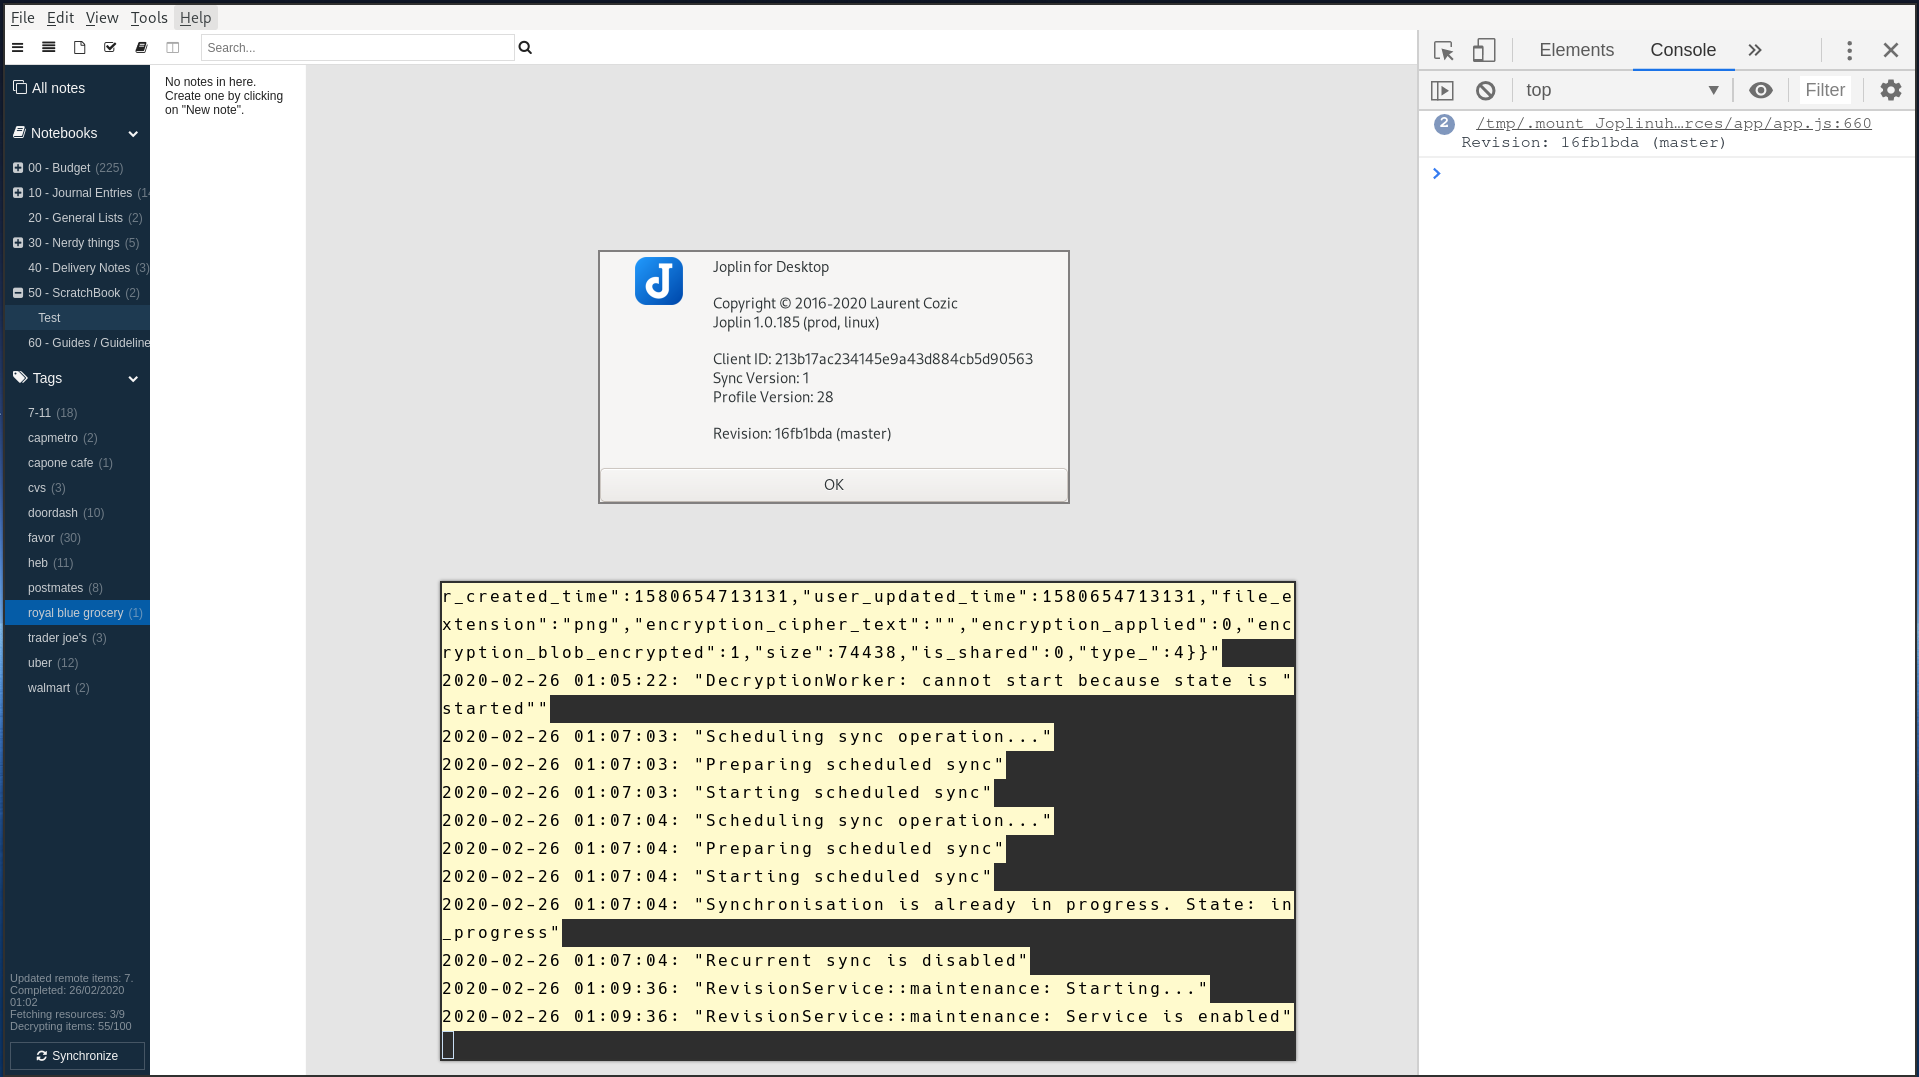Open the 20 - General Lists notebook
1919x1077 pixels.
[x=77, y=218]
